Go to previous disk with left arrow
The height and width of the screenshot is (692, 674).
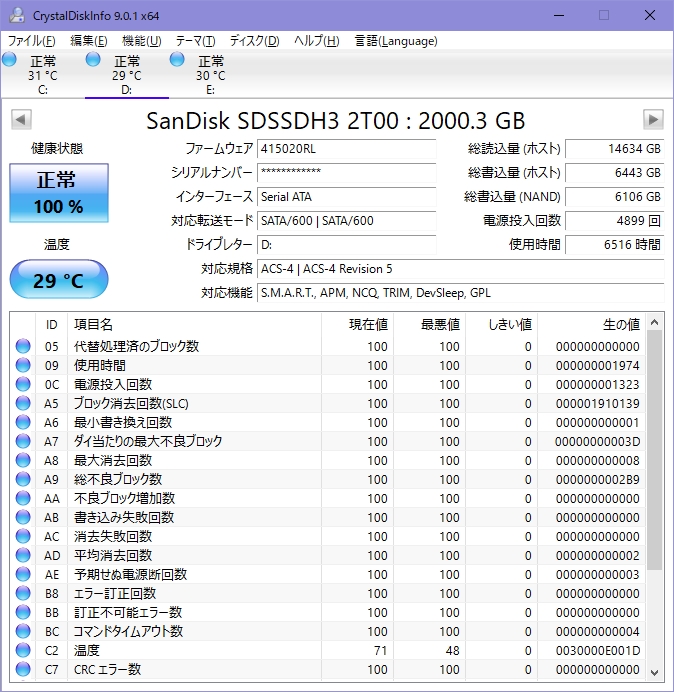click(x=21, y=119)
